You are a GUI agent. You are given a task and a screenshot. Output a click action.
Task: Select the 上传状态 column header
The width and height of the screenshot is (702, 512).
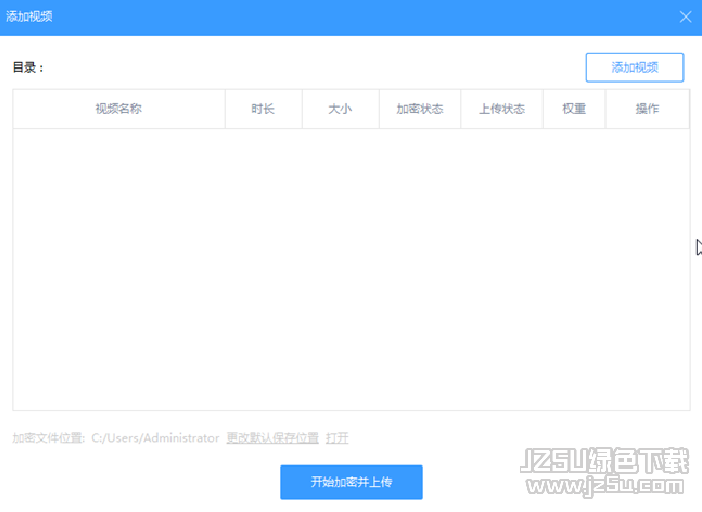502,109
